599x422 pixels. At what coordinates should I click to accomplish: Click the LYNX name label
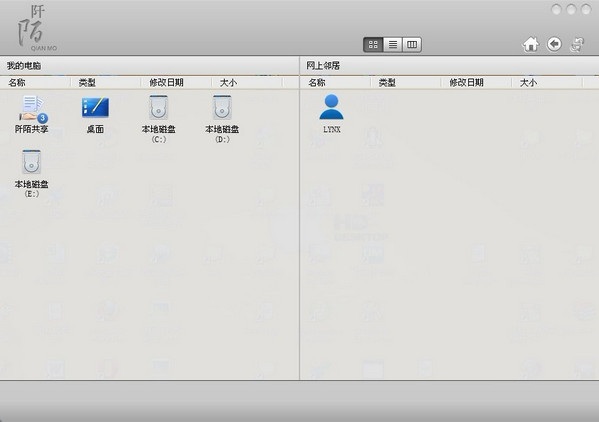point(332,129)
